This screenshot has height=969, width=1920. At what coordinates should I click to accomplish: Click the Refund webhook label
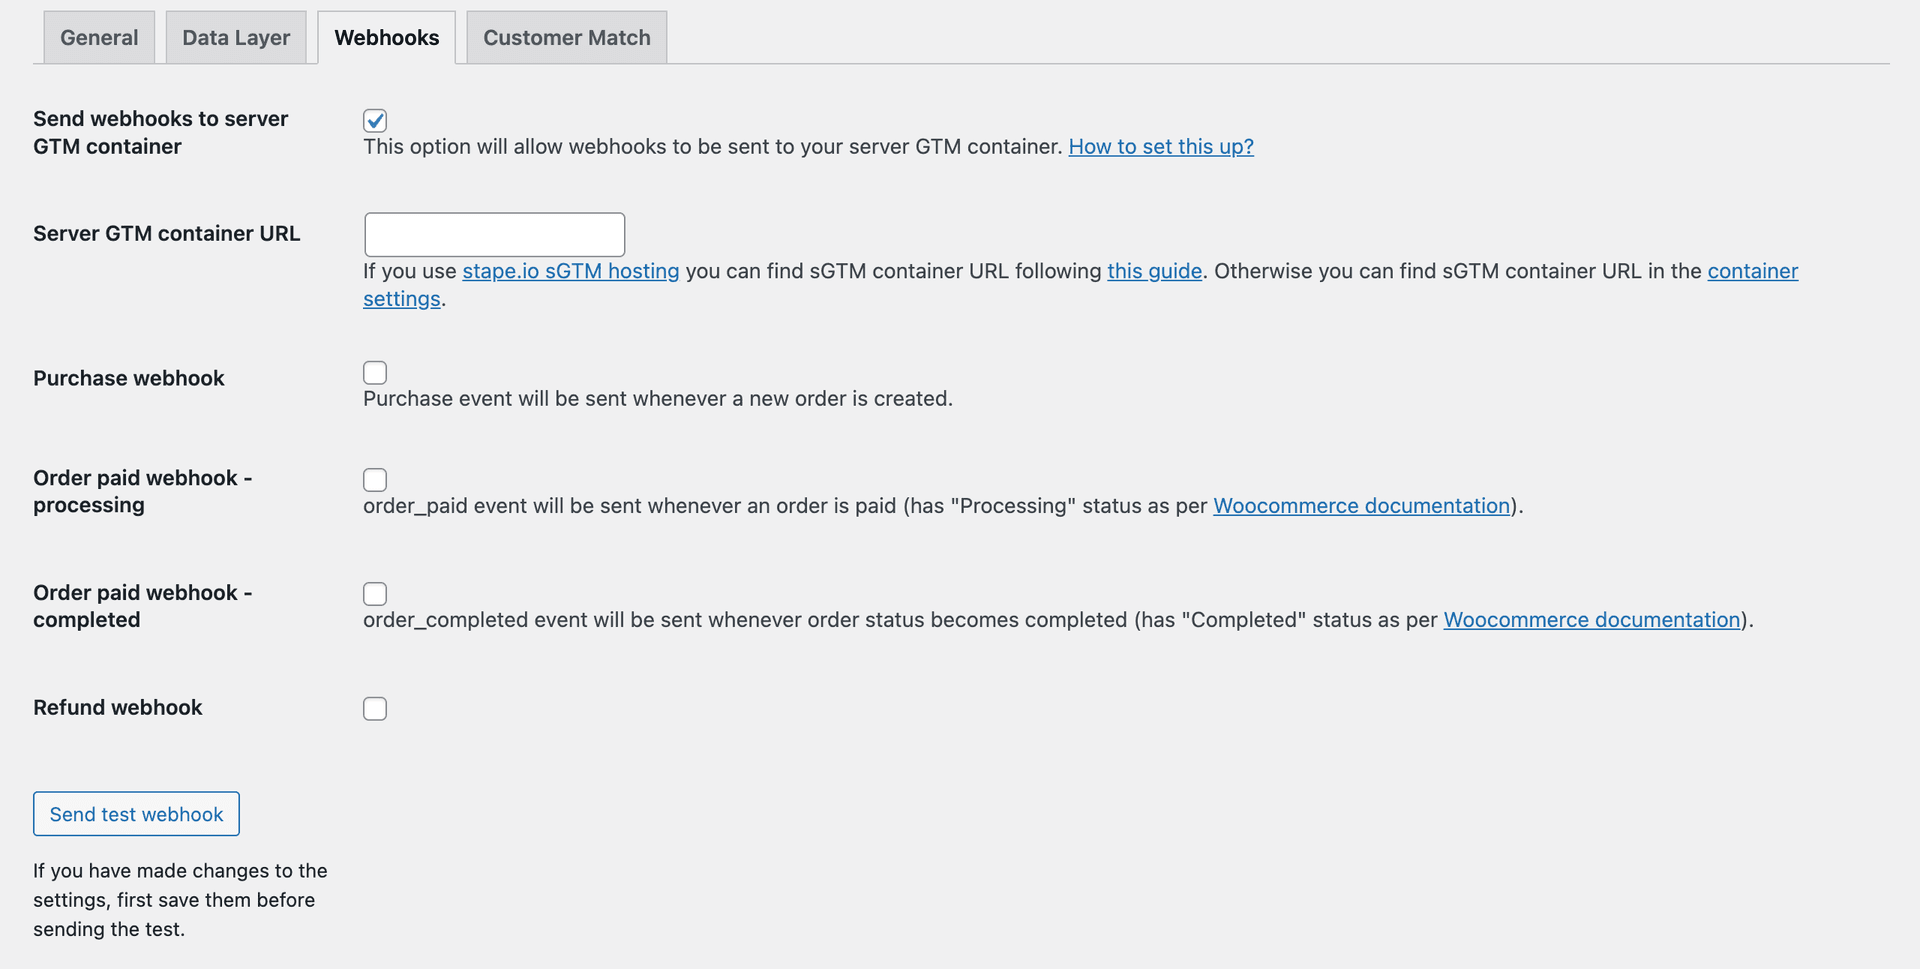click(x=117, y=707)
